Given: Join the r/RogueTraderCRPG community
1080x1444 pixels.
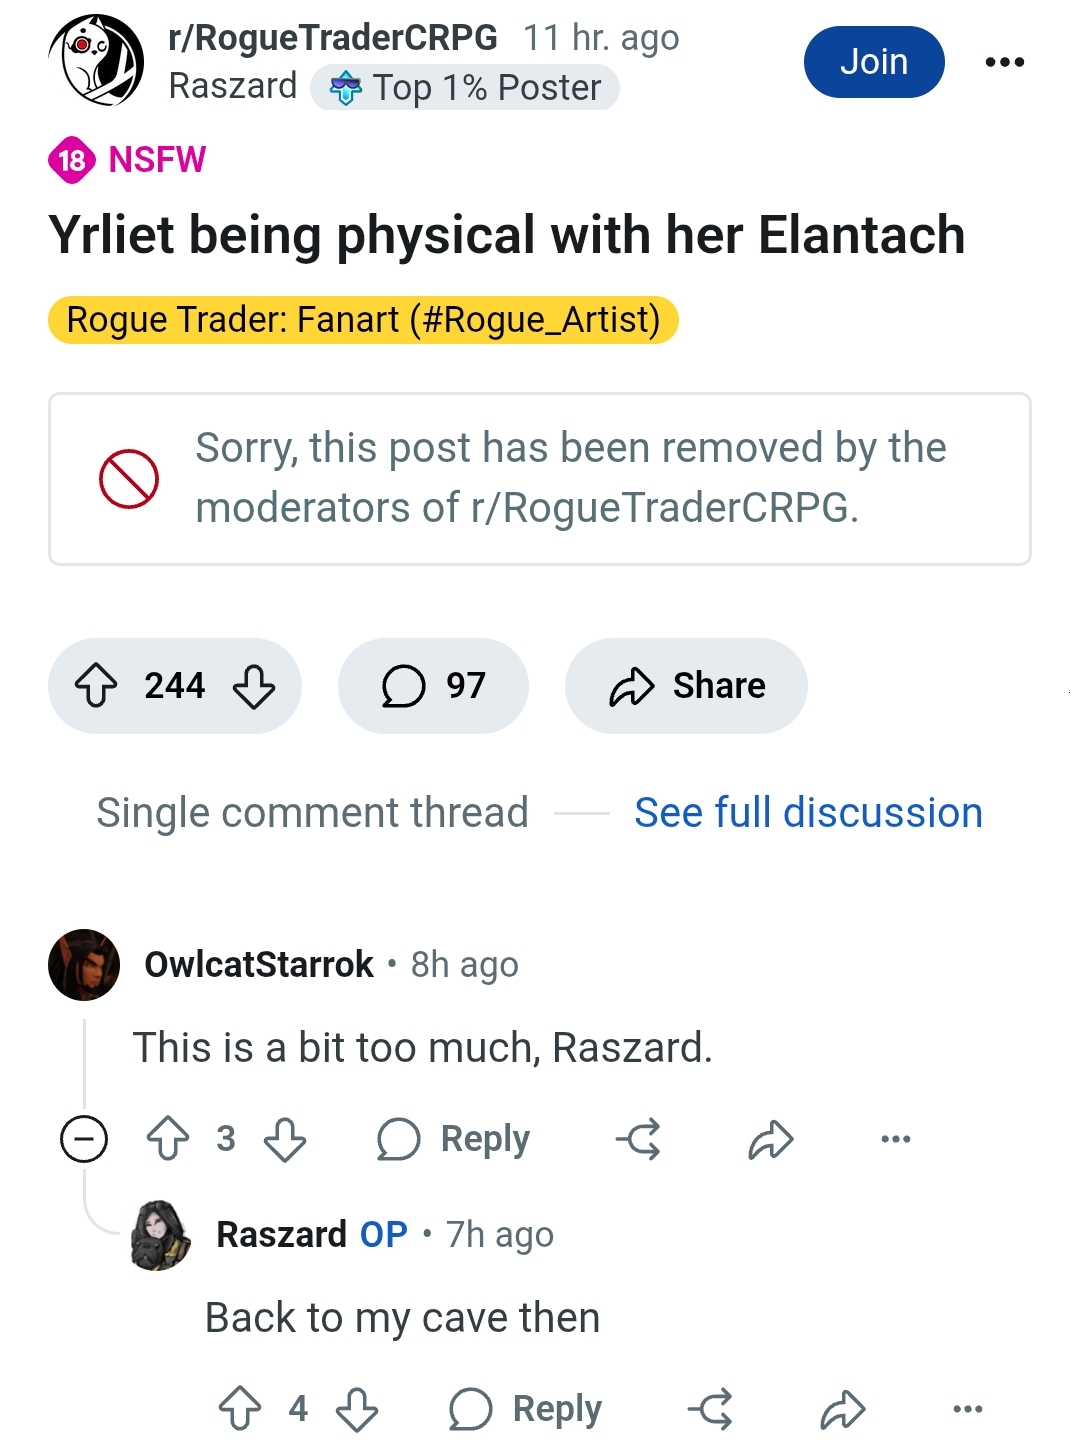Looking at the screenshot, I should click(x=873, y=62).
